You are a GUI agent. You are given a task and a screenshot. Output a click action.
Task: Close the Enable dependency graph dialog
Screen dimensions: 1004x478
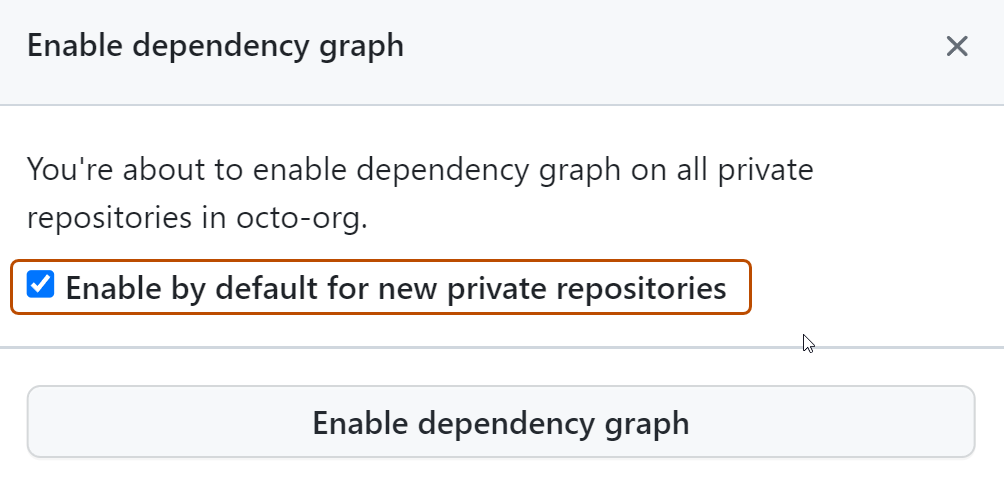[x=957, y=46]
